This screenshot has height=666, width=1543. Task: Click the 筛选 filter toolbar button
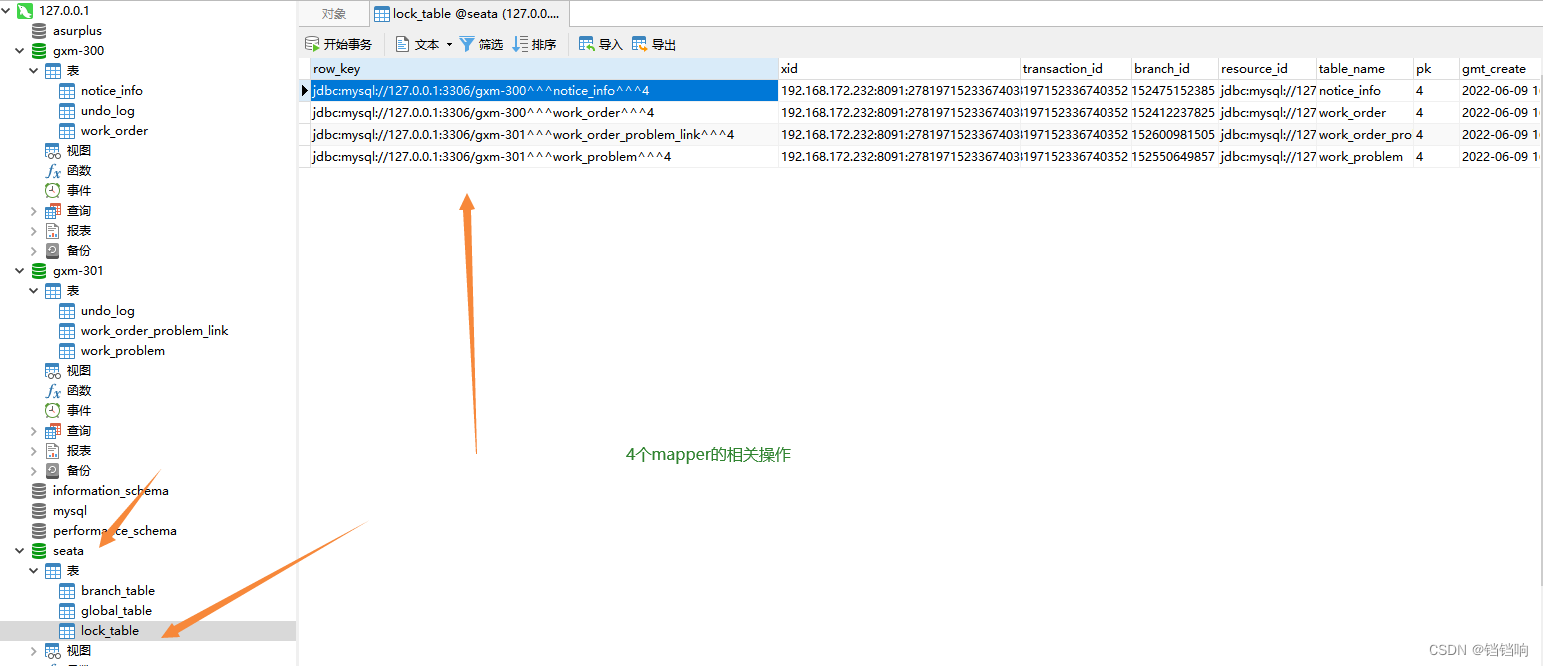(481, 44)
